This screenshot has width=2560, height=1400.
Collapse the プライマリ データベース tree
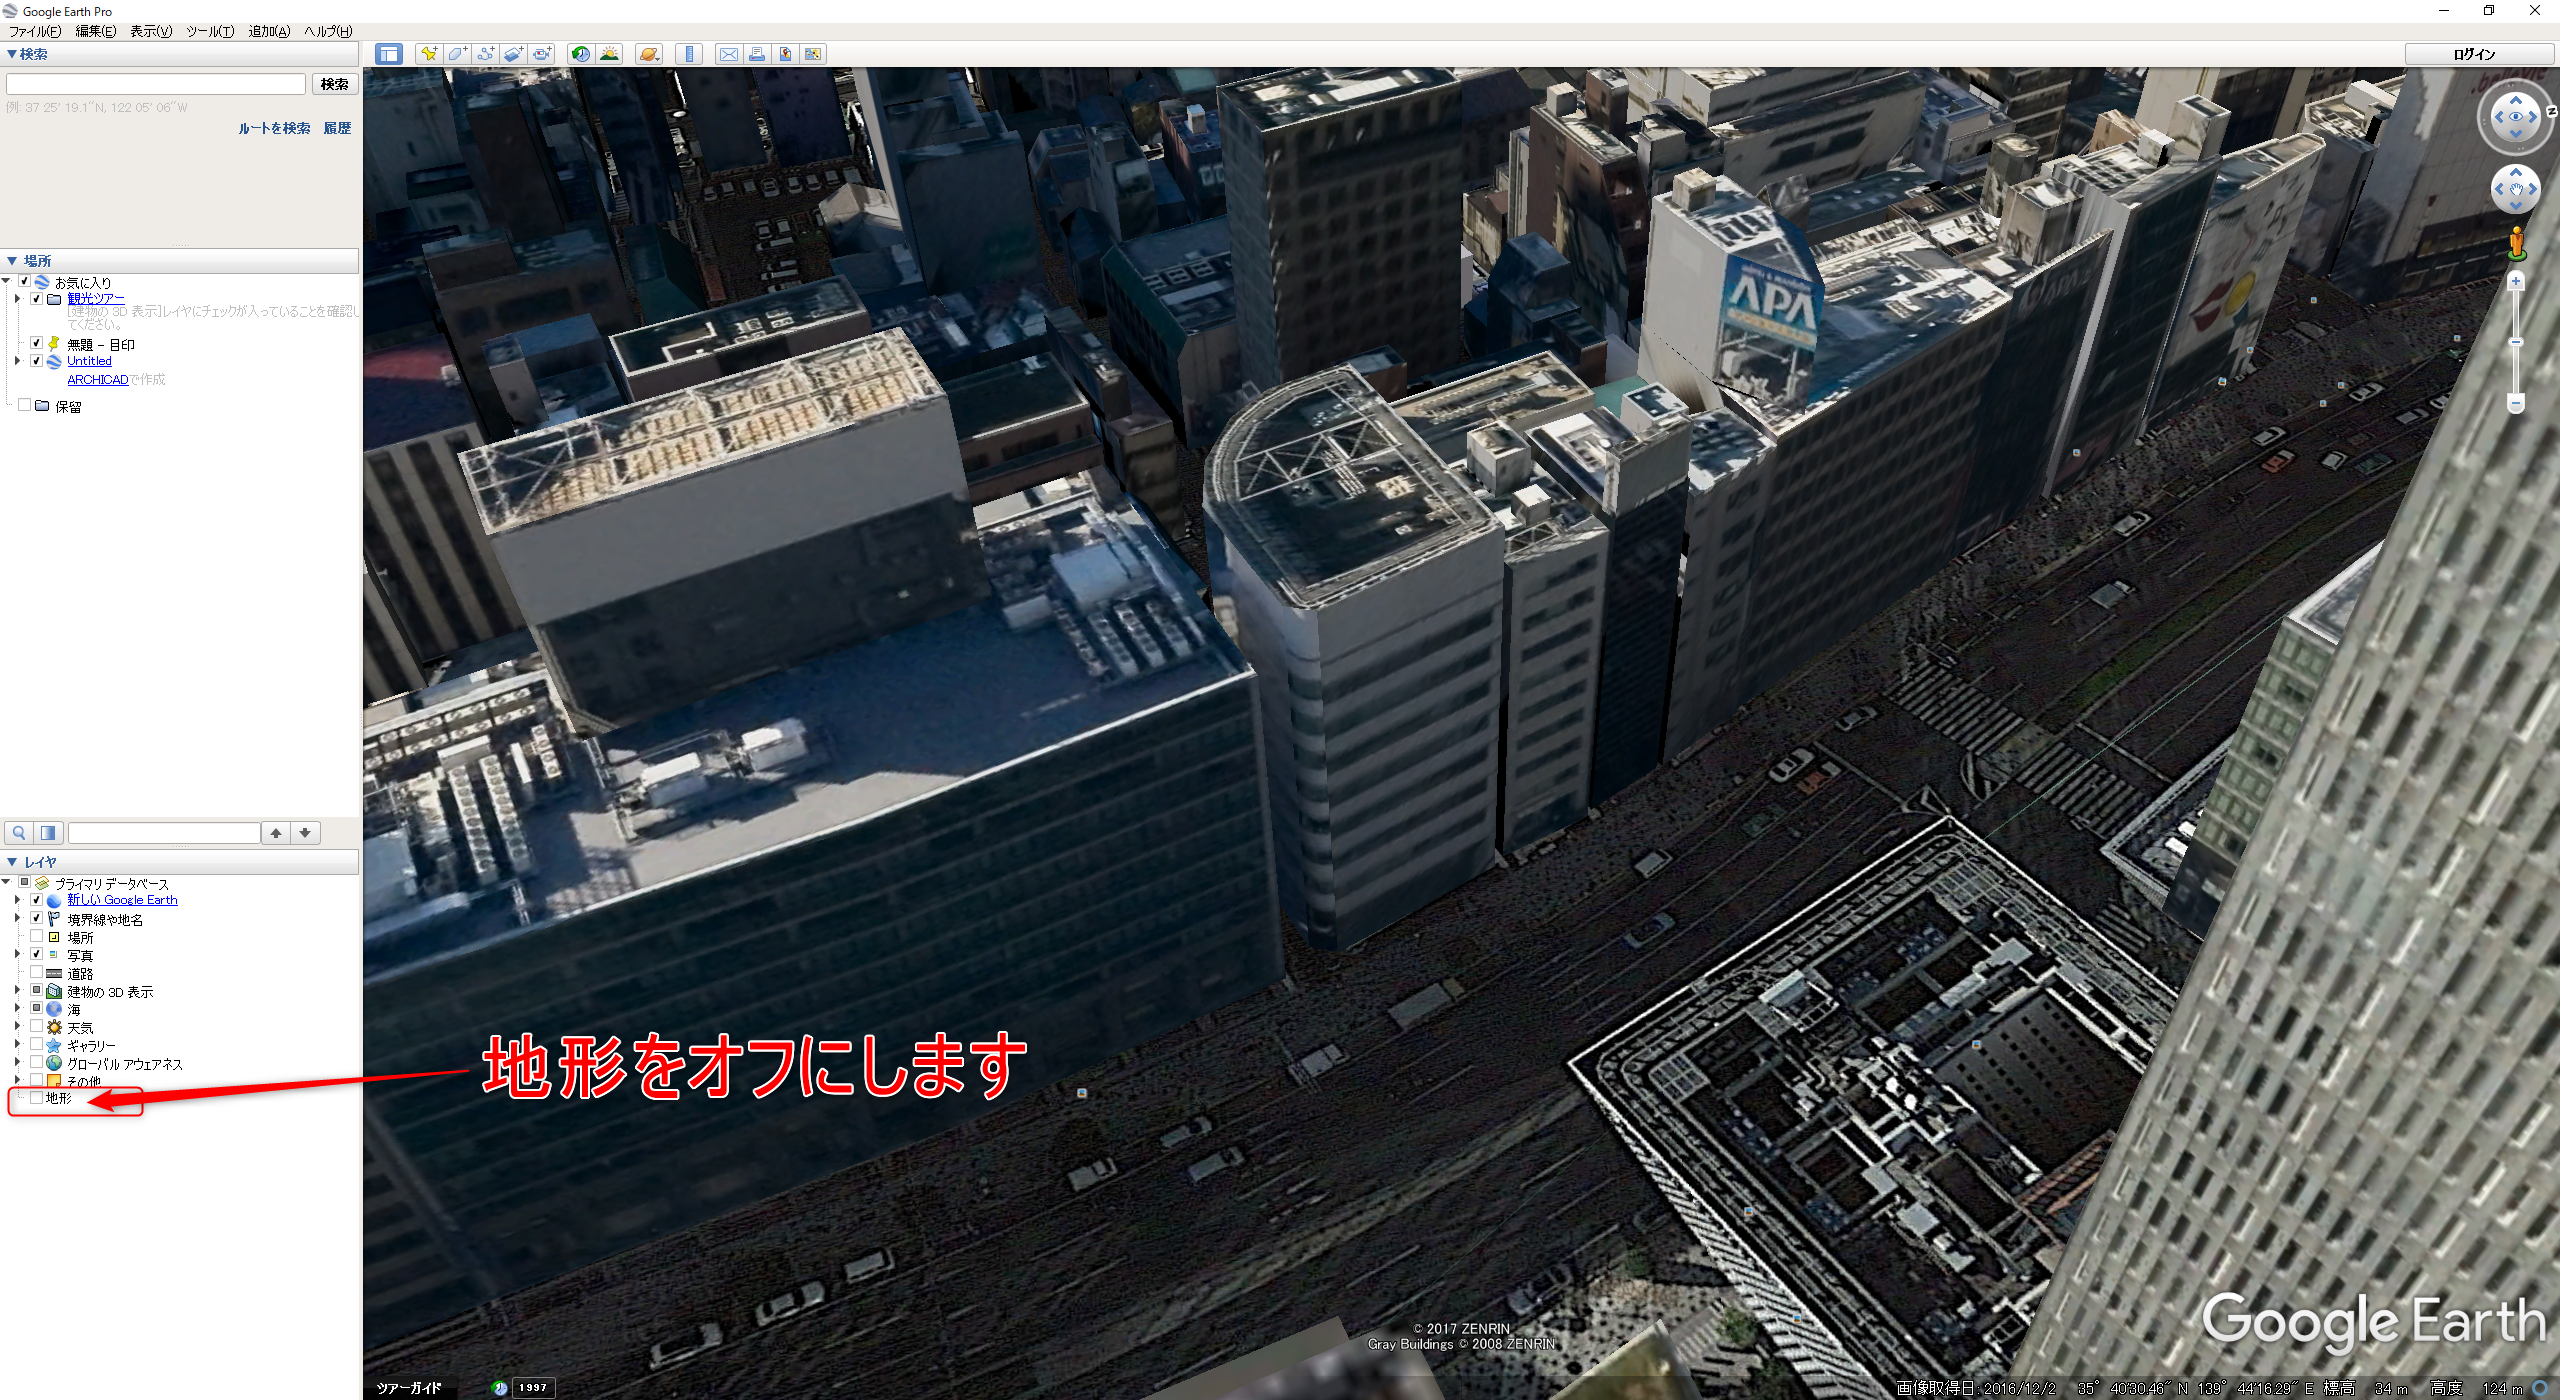click(6, 882)
